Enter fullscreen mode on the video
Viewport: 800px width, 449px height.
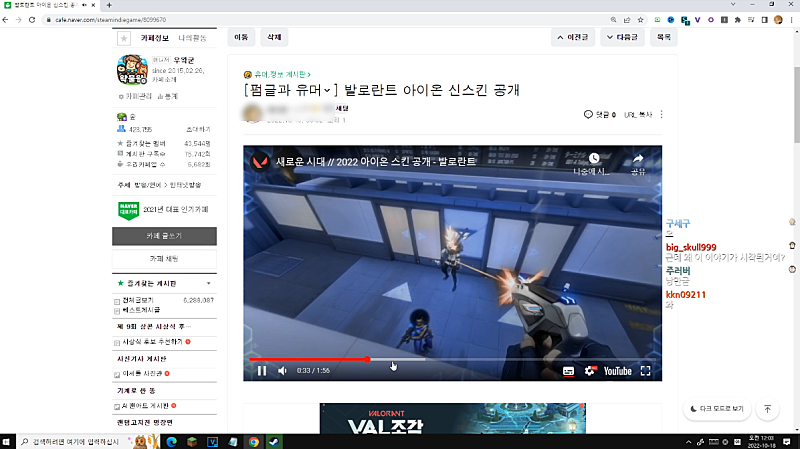(x=645, y=371)
